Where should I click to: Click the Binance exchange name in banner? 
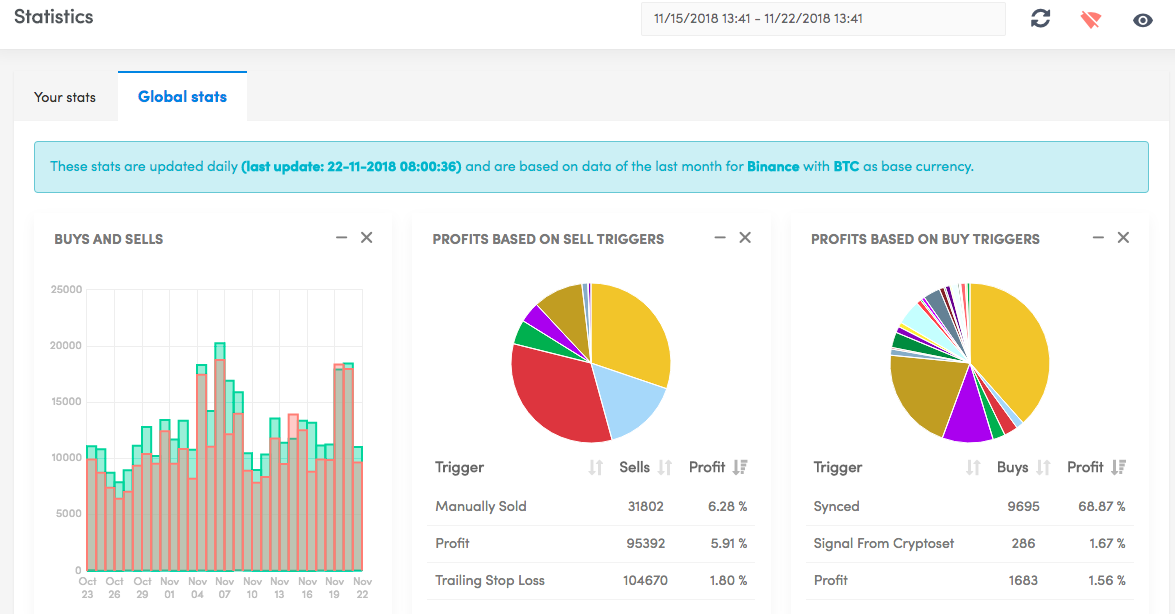click(x=773, y=166)
